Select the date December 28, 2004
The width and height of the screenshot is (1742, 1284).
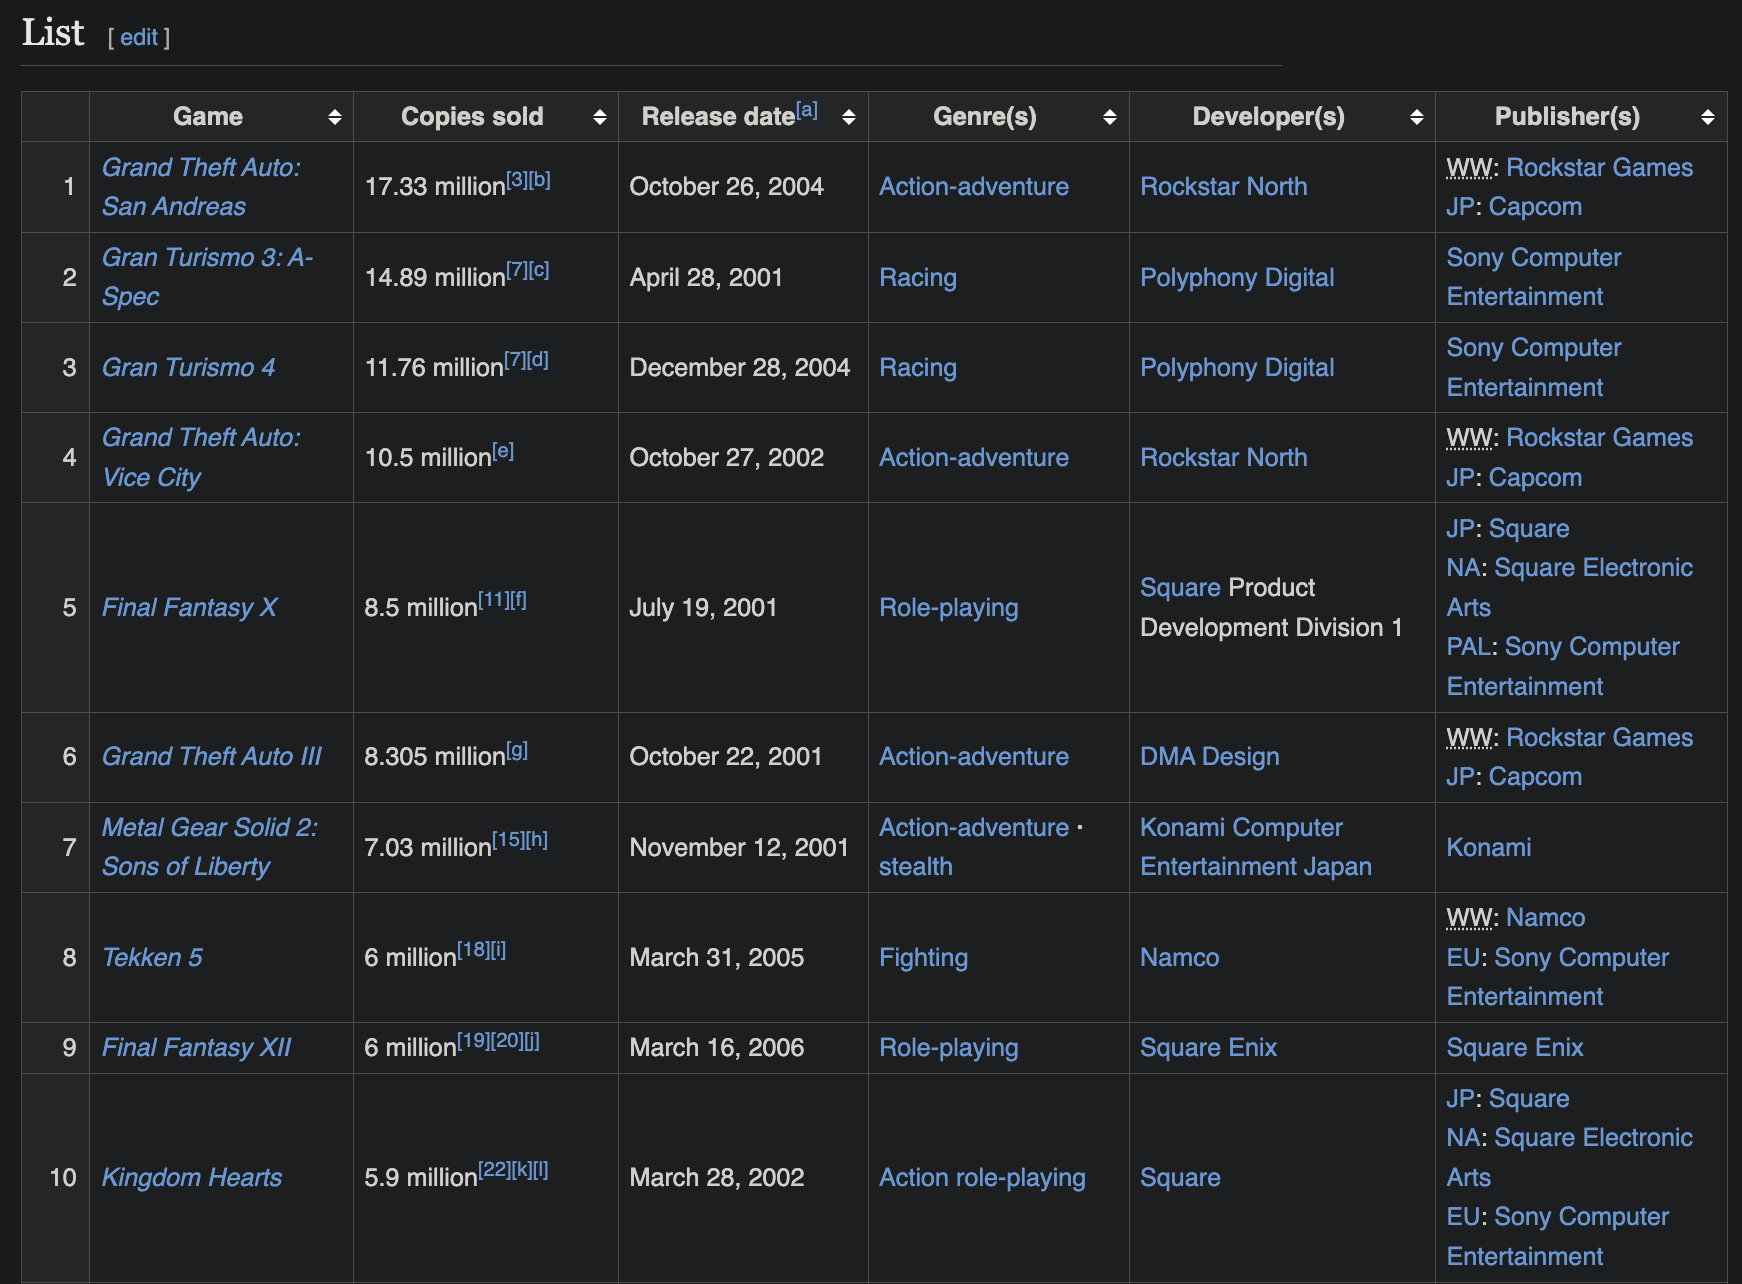click(740, 367)
